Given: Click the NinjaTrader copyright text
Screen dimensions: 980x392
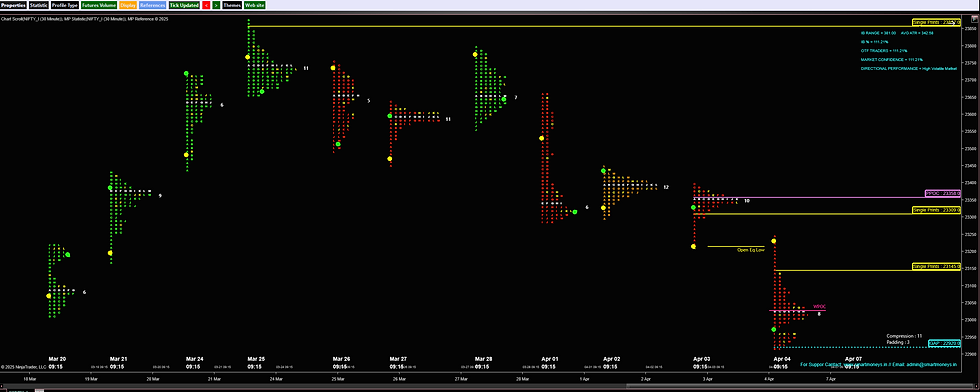Looking at the screenshot, I should [x=23, y=367].
